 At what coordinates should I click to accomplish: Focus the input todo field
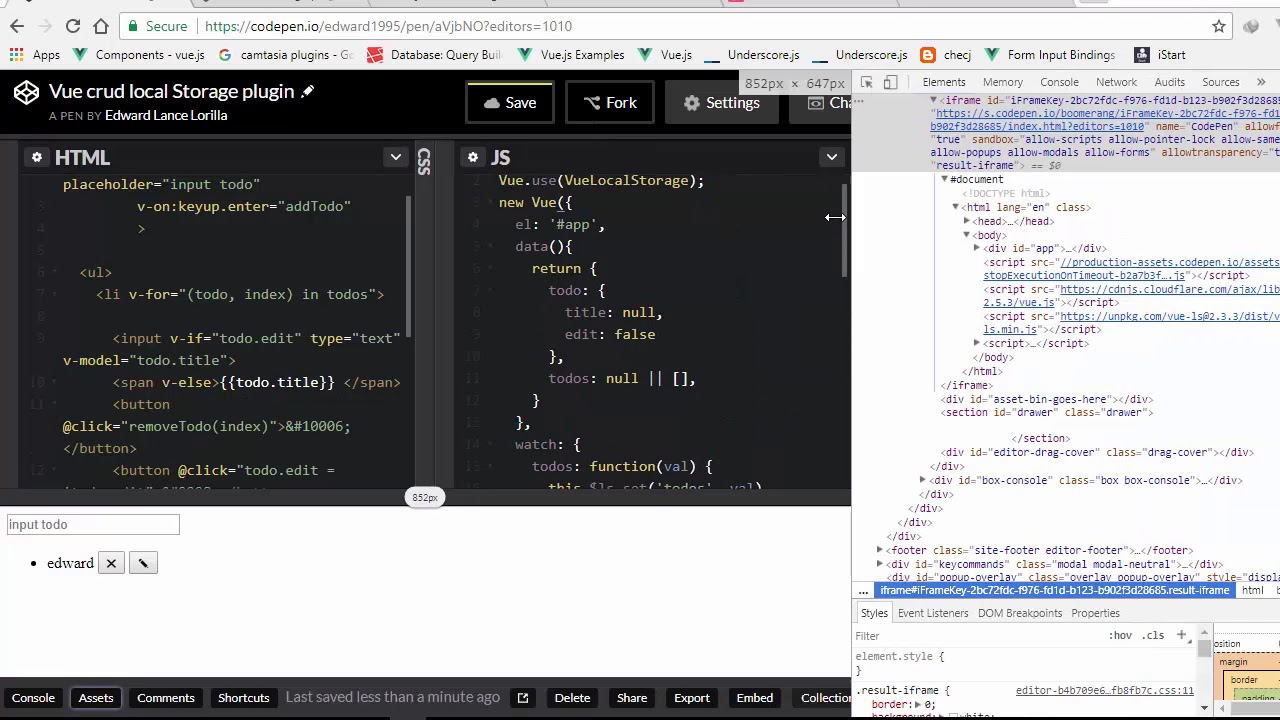pos(93,524)
